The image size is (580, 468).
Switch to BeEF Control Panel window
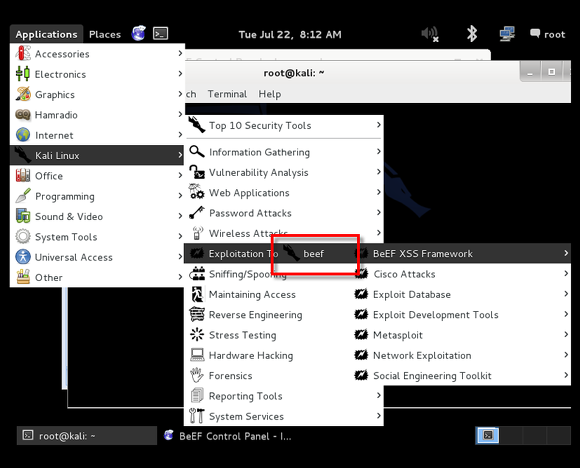(x=228, y=436)
